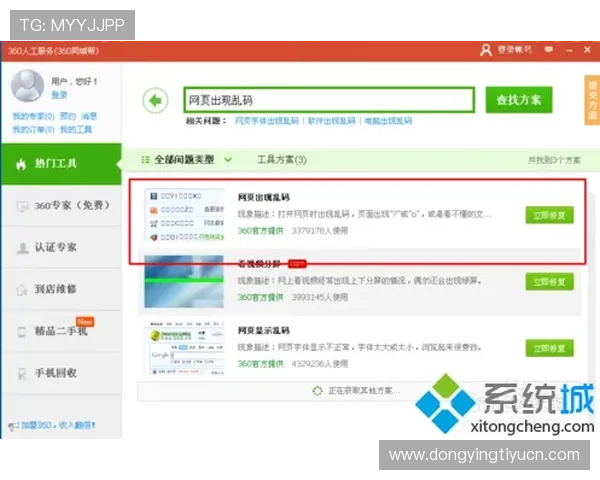Viewport: 600px width, 480px height.
Task: Open 我的专家(0) link
Action: coord(34,116)
